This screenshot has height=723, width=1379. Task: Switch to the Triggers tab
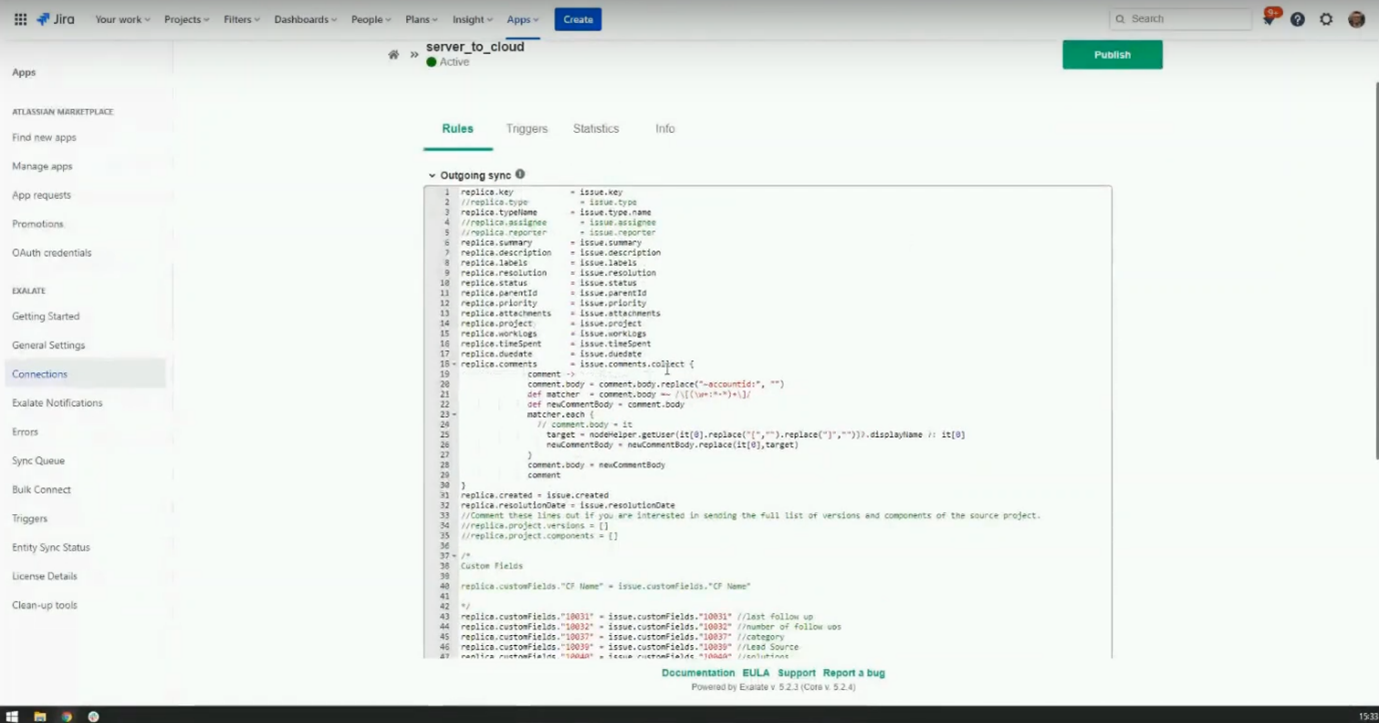526,129
